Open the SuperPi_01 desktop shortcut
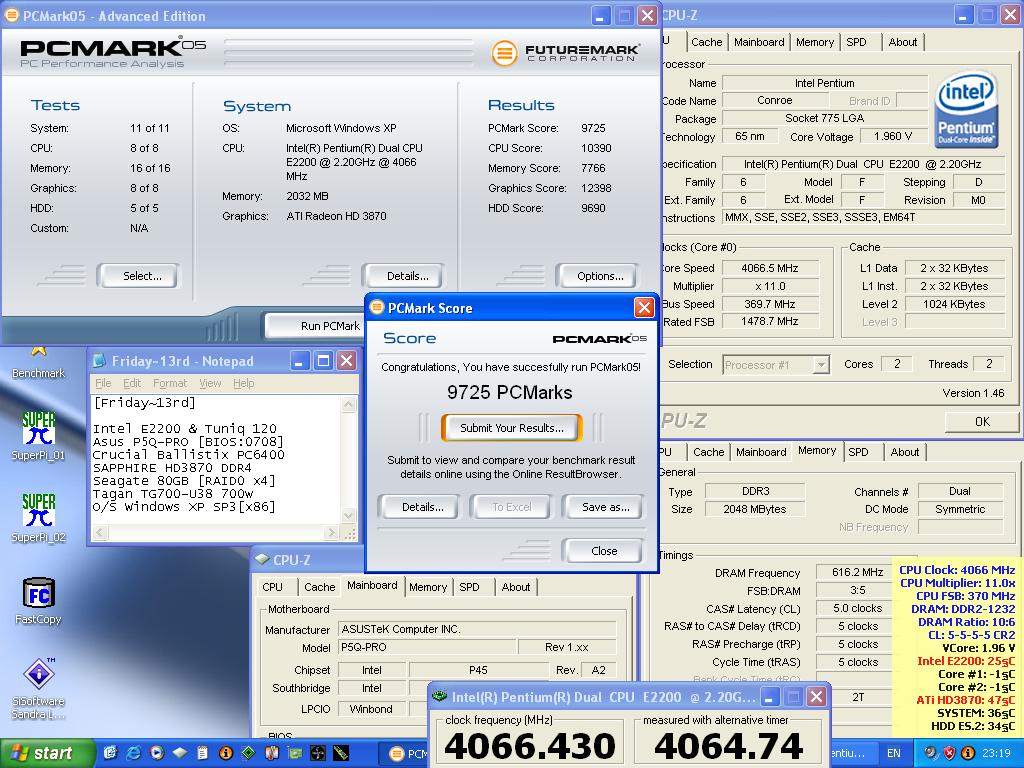Viewport: 1024px width, 768px height. (39, 435)
